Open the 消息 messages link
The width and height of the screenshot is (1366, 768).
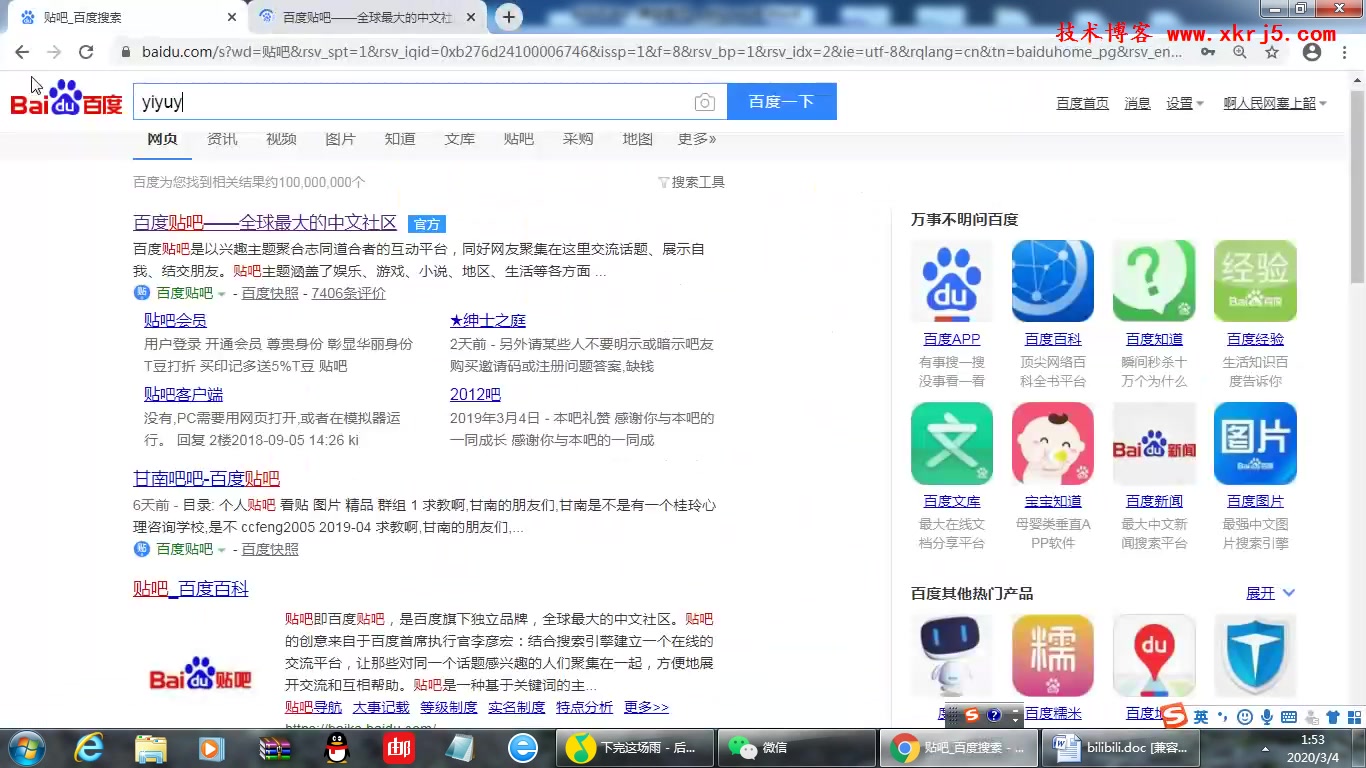point(1137,103)
